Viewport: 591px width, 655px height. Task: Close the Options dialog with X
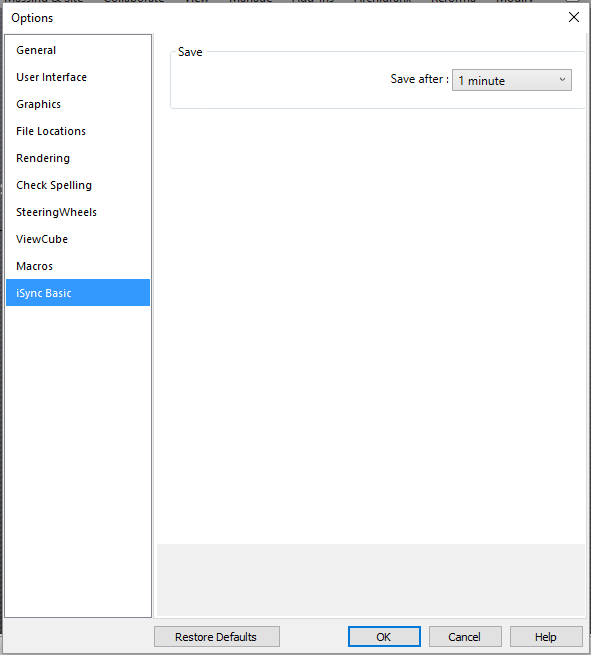tap(574, 18)
